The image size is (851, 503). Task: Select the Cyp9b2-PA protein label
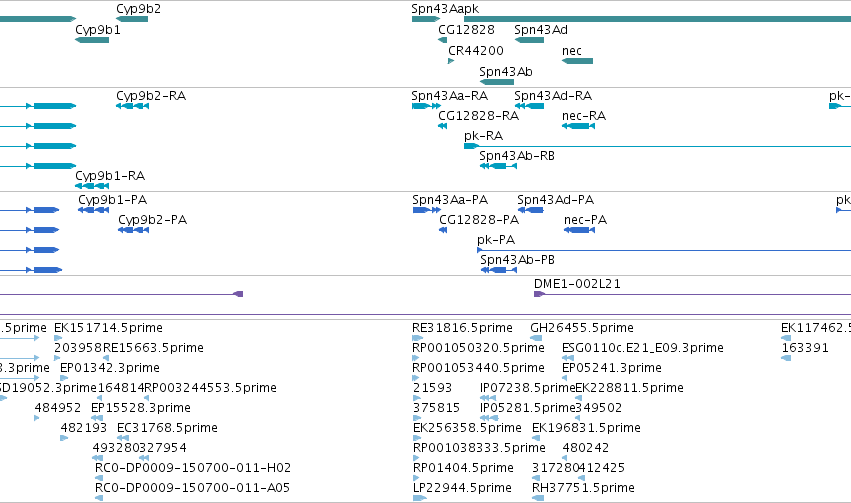click(153, 220)
